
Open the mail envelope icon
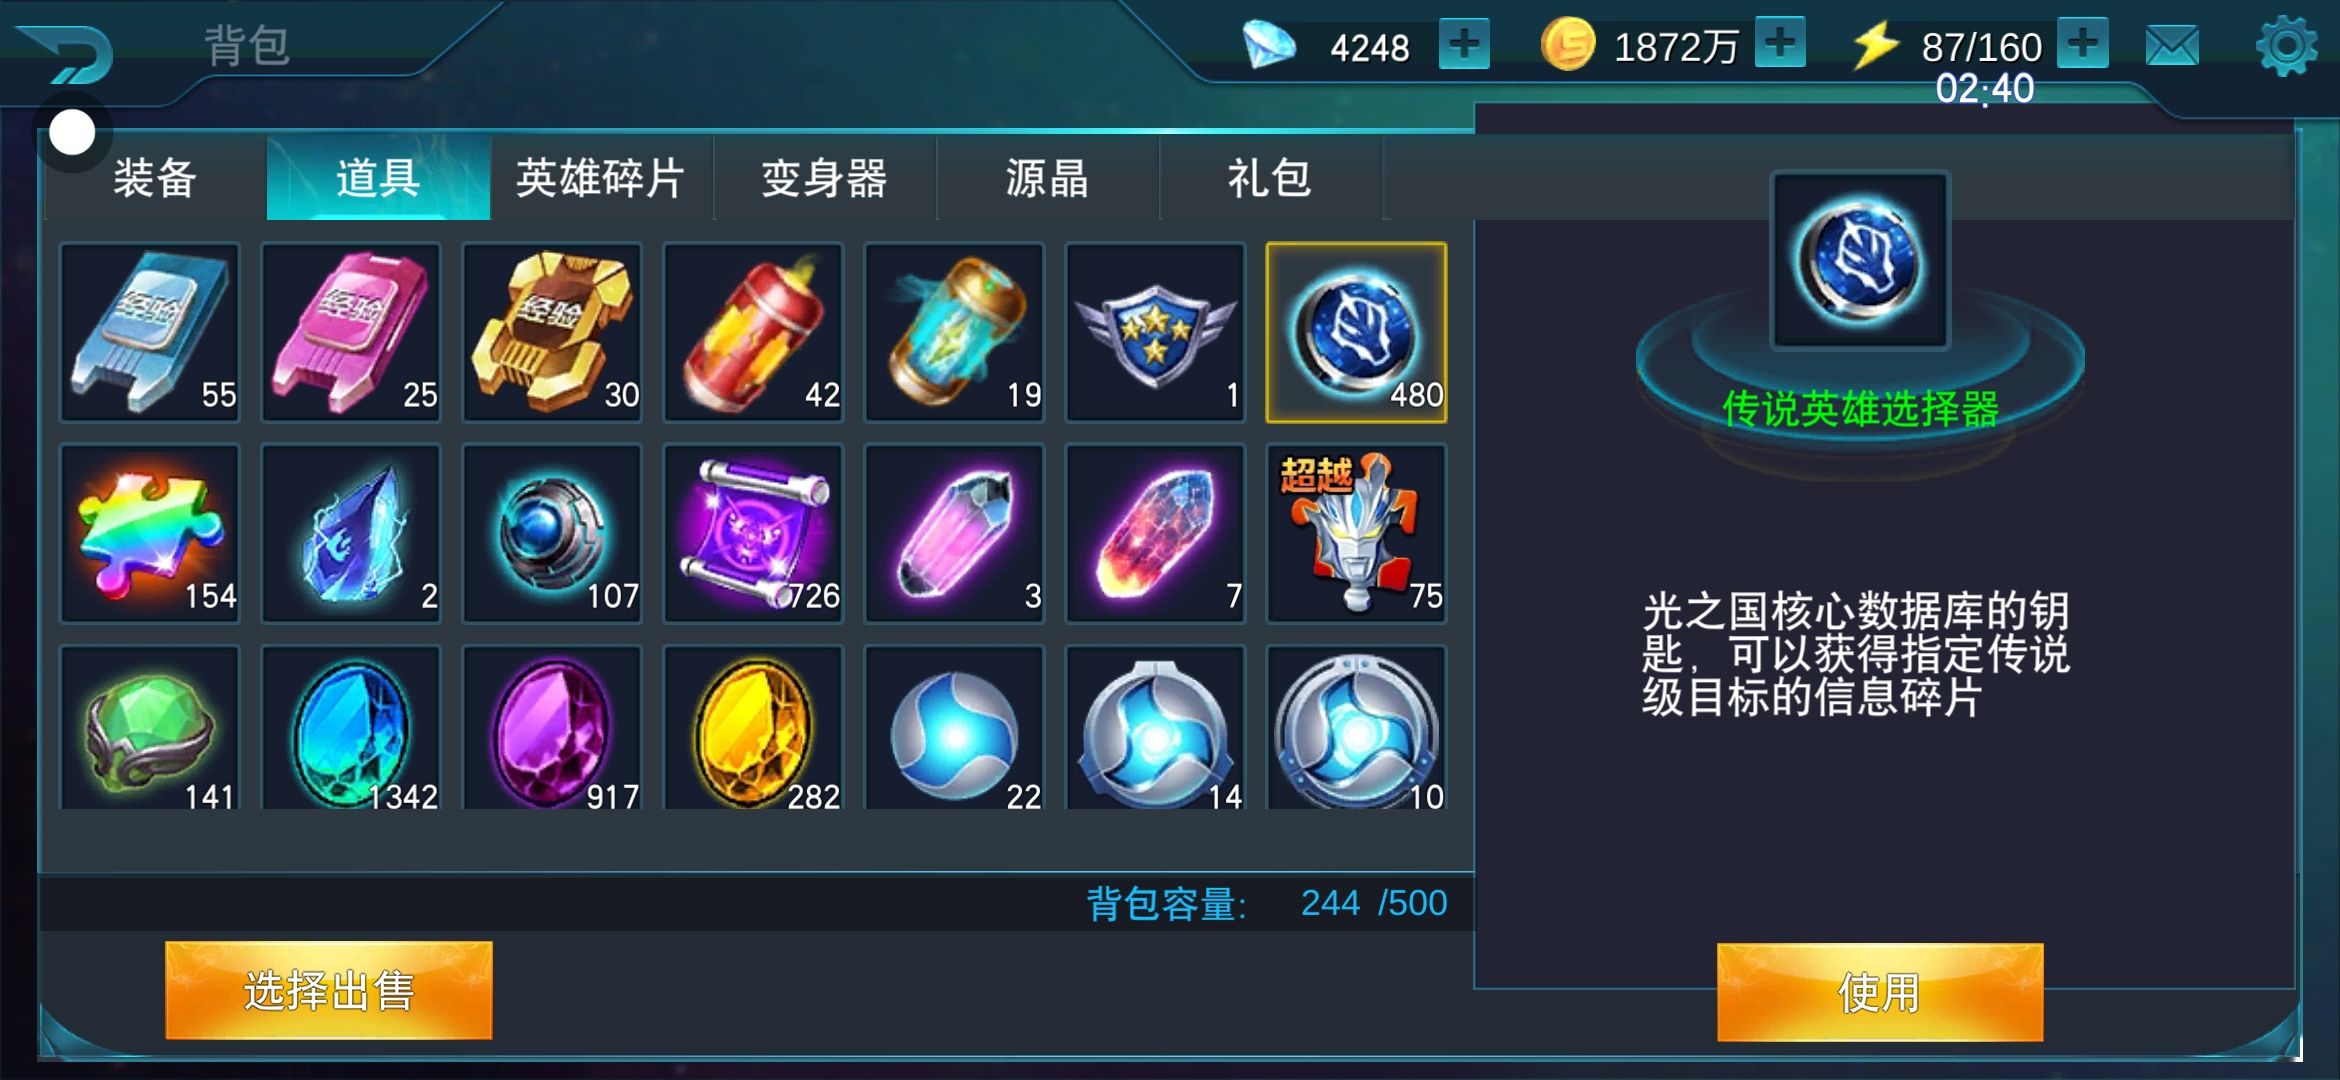(x=2172, y=46)
